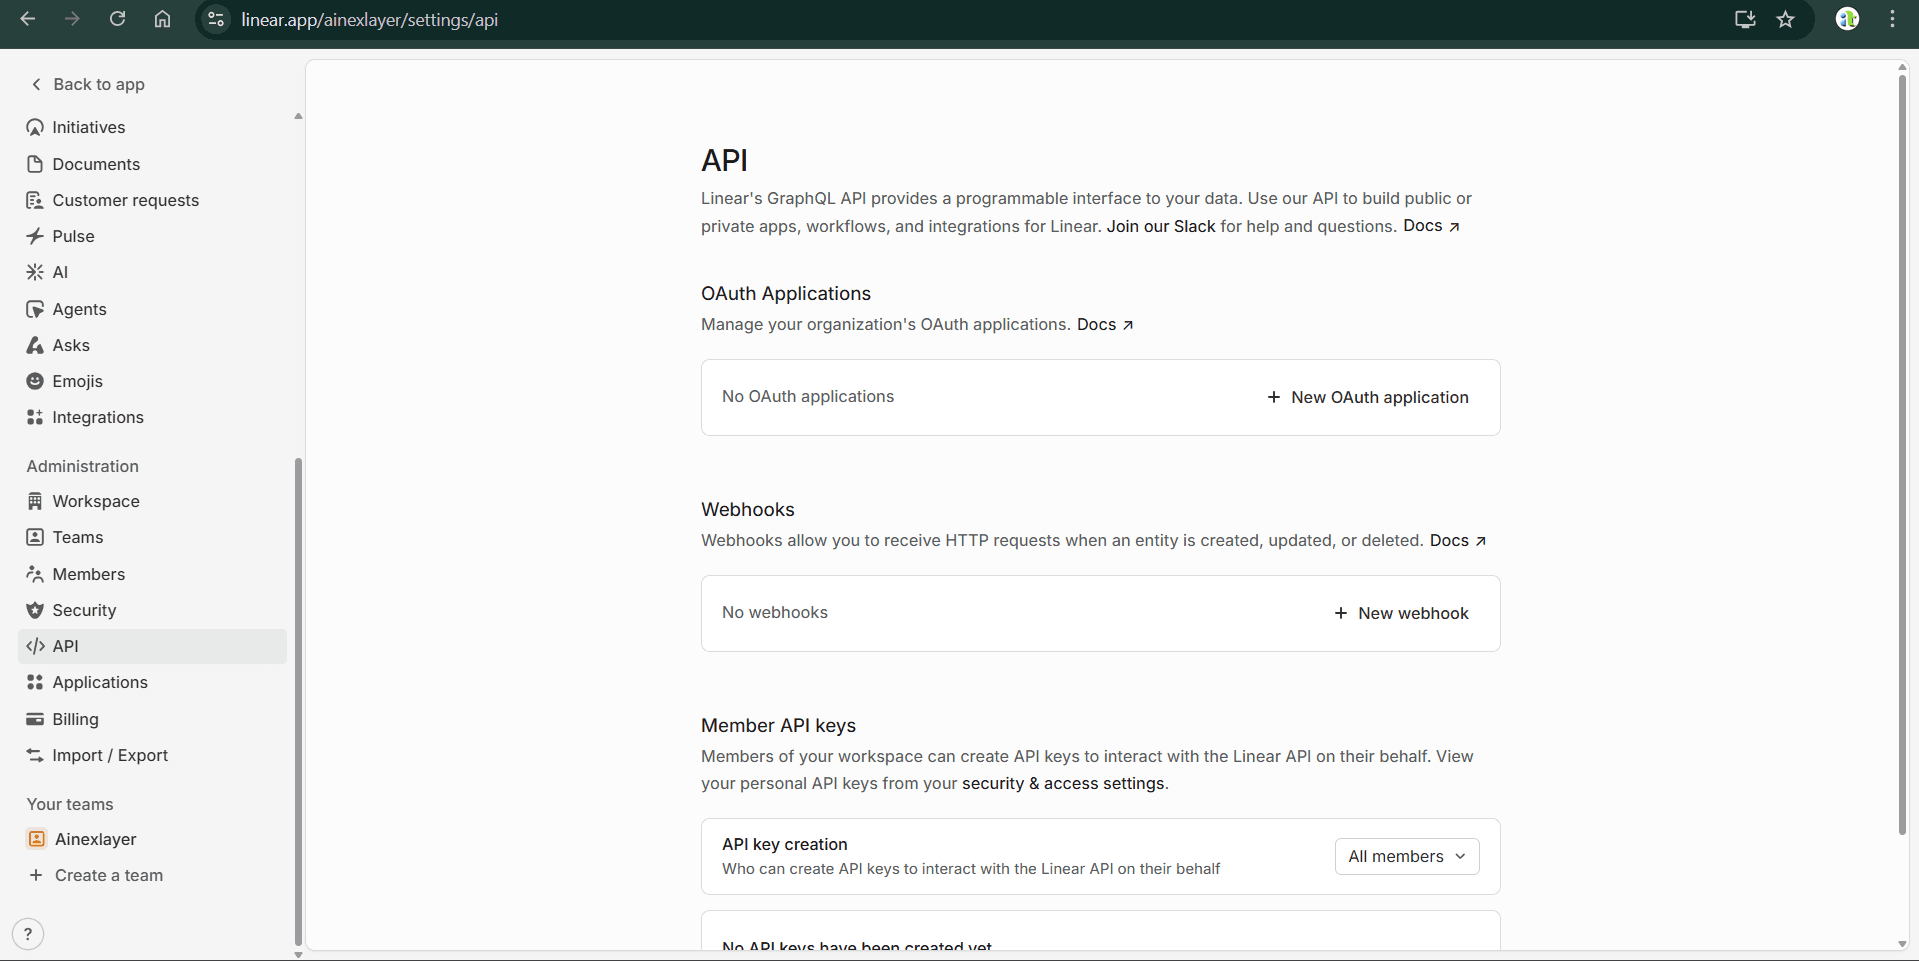
Task: Click the New webhook button
Action: 1401,613
